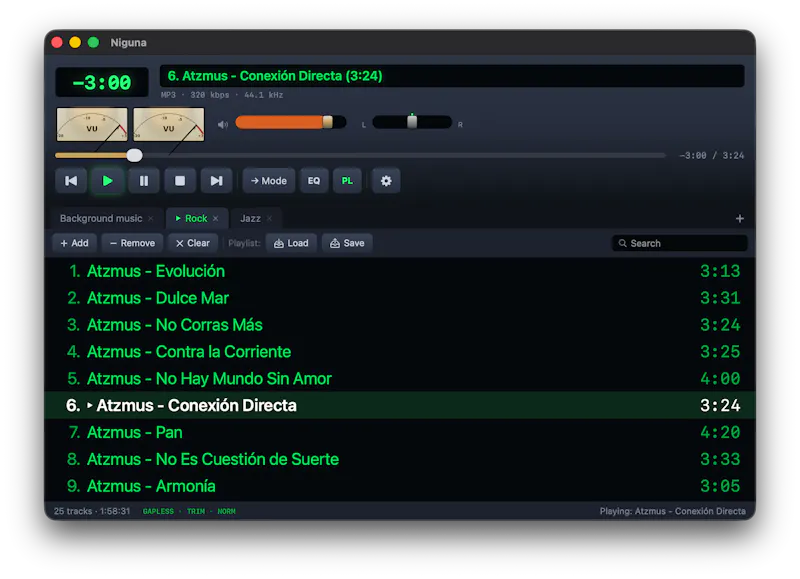Select track 3 Atzmus - No Corras Más

(400, 325)
